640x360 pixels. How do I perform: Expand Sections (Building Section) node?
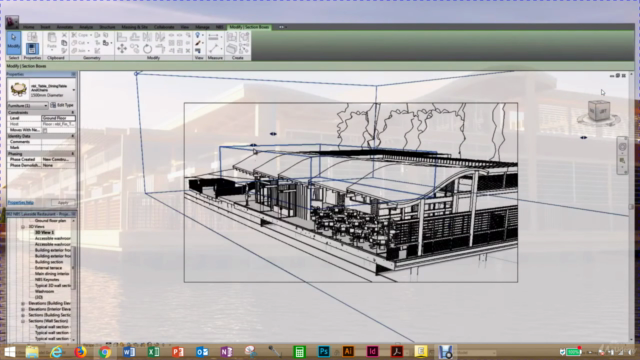pos(23,315)
